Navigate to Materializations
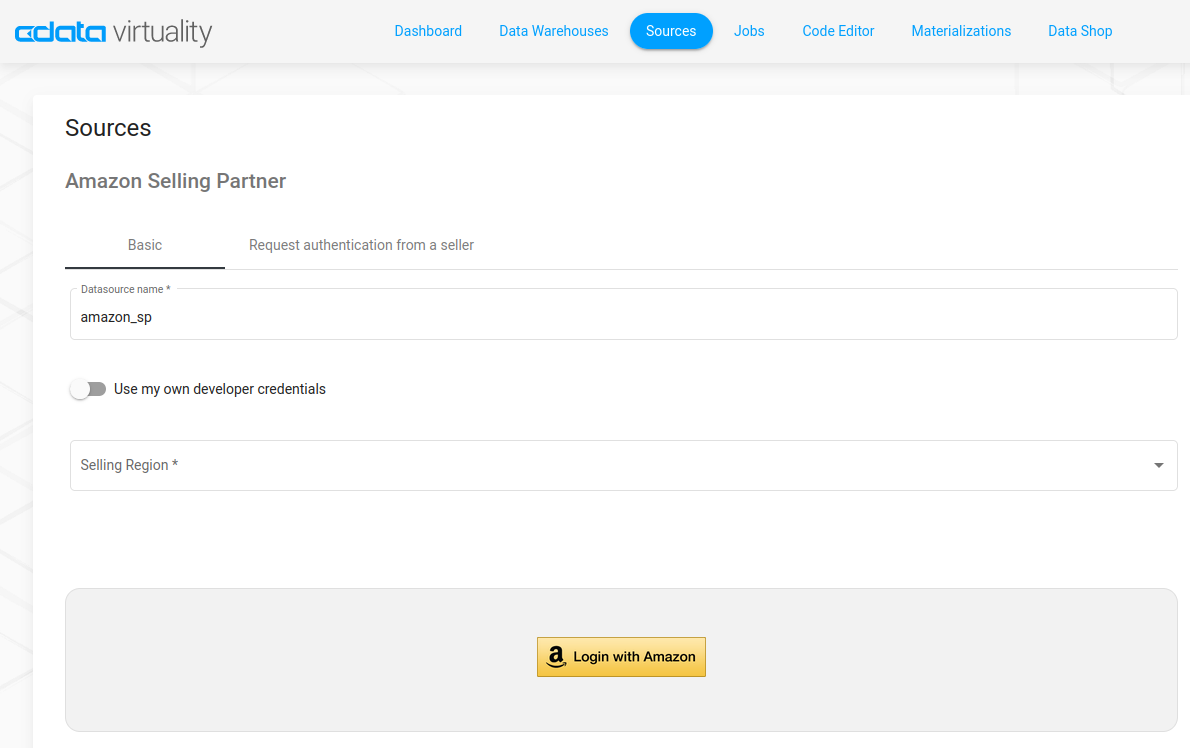This screenshot has width=1190, height=748. click(x=961, y=31)
